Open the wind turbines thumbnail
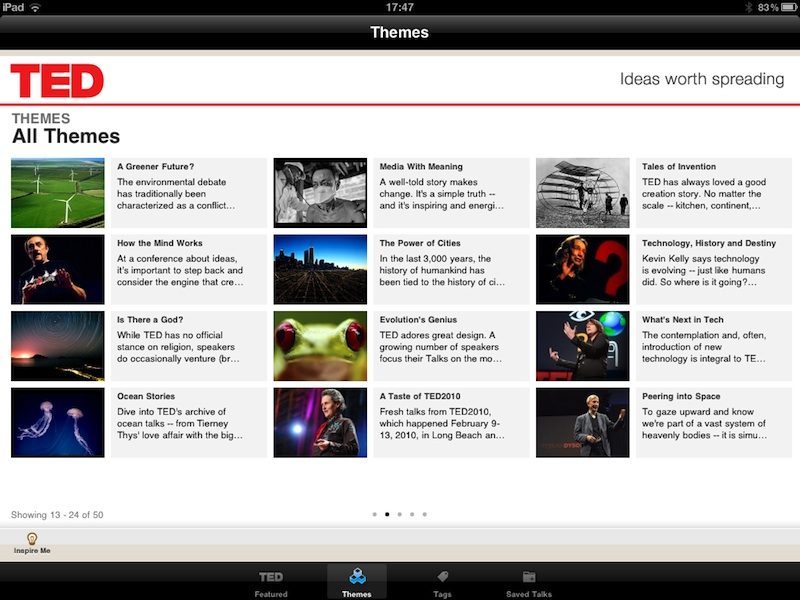 point(58,193)
